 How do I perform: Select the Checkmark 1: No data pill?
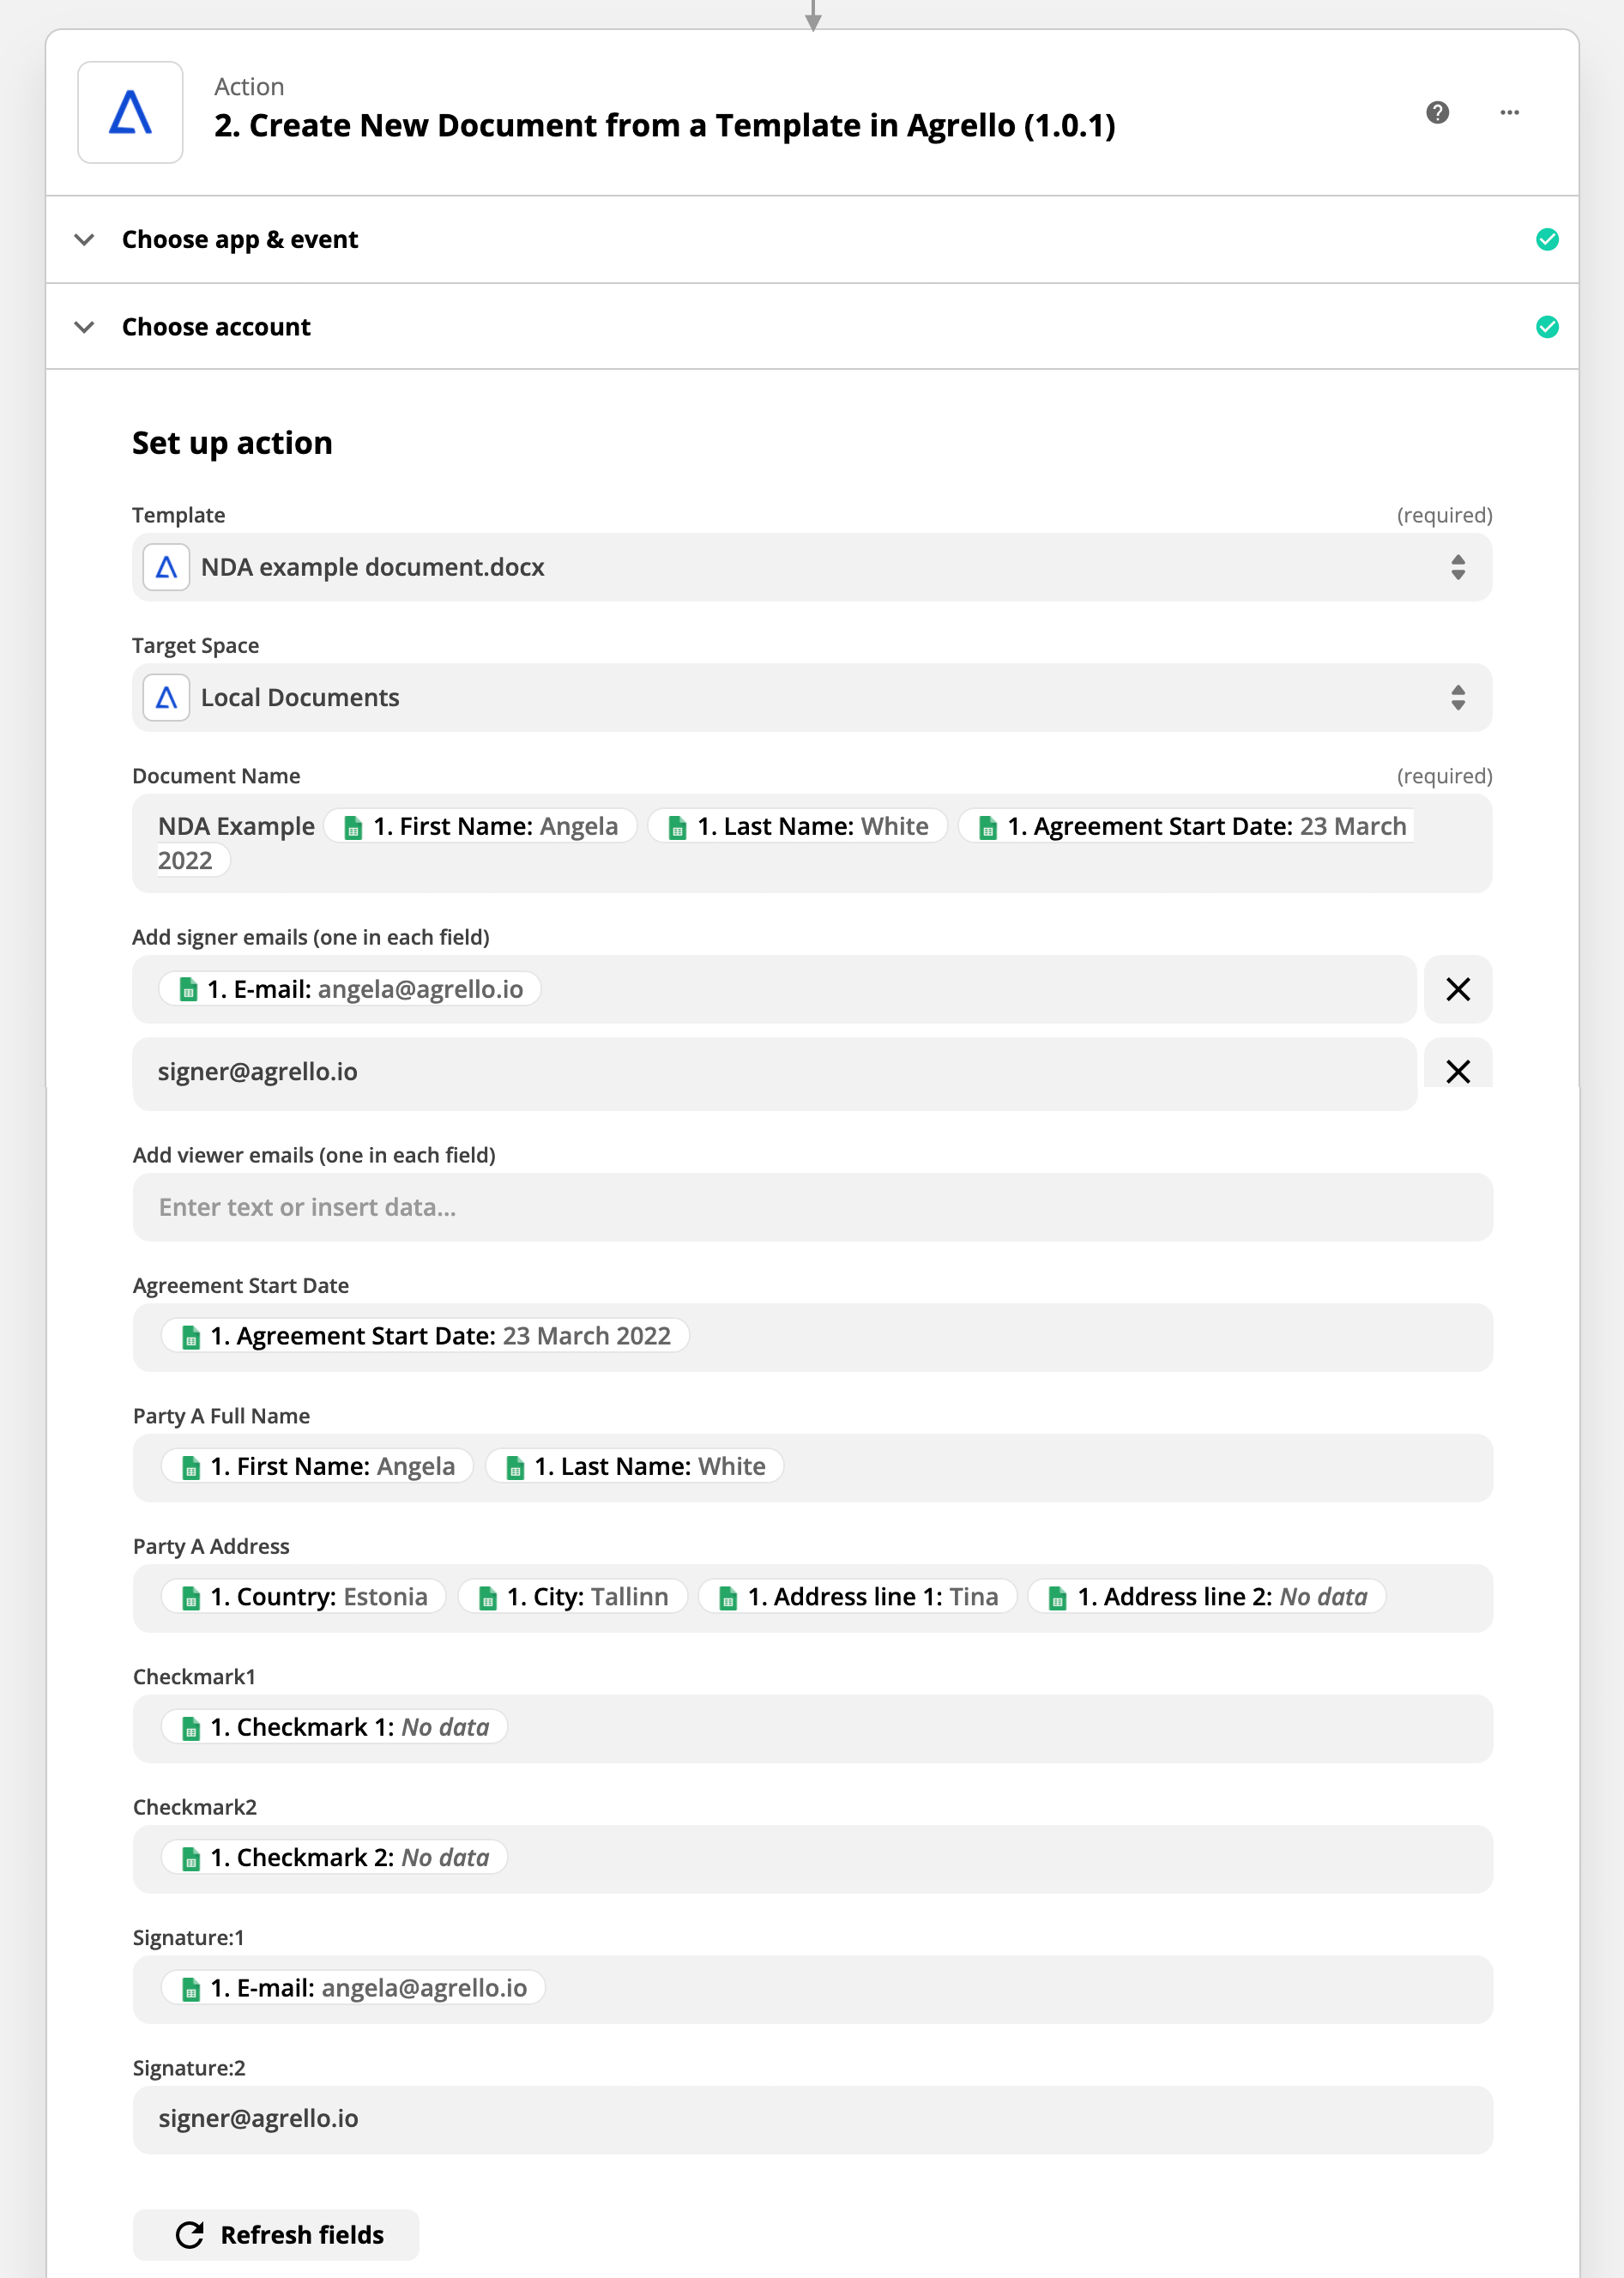(334, 1727)
